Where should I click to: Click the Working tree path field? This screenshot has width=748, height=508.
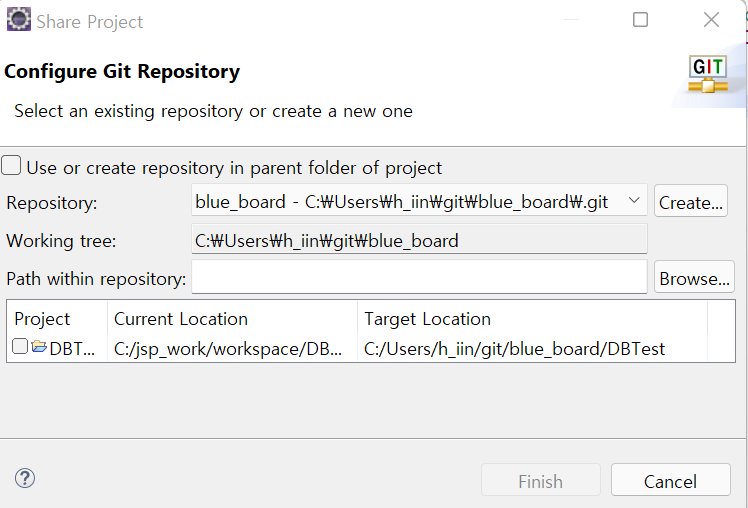pyautogui.click(x=419, y=239)
